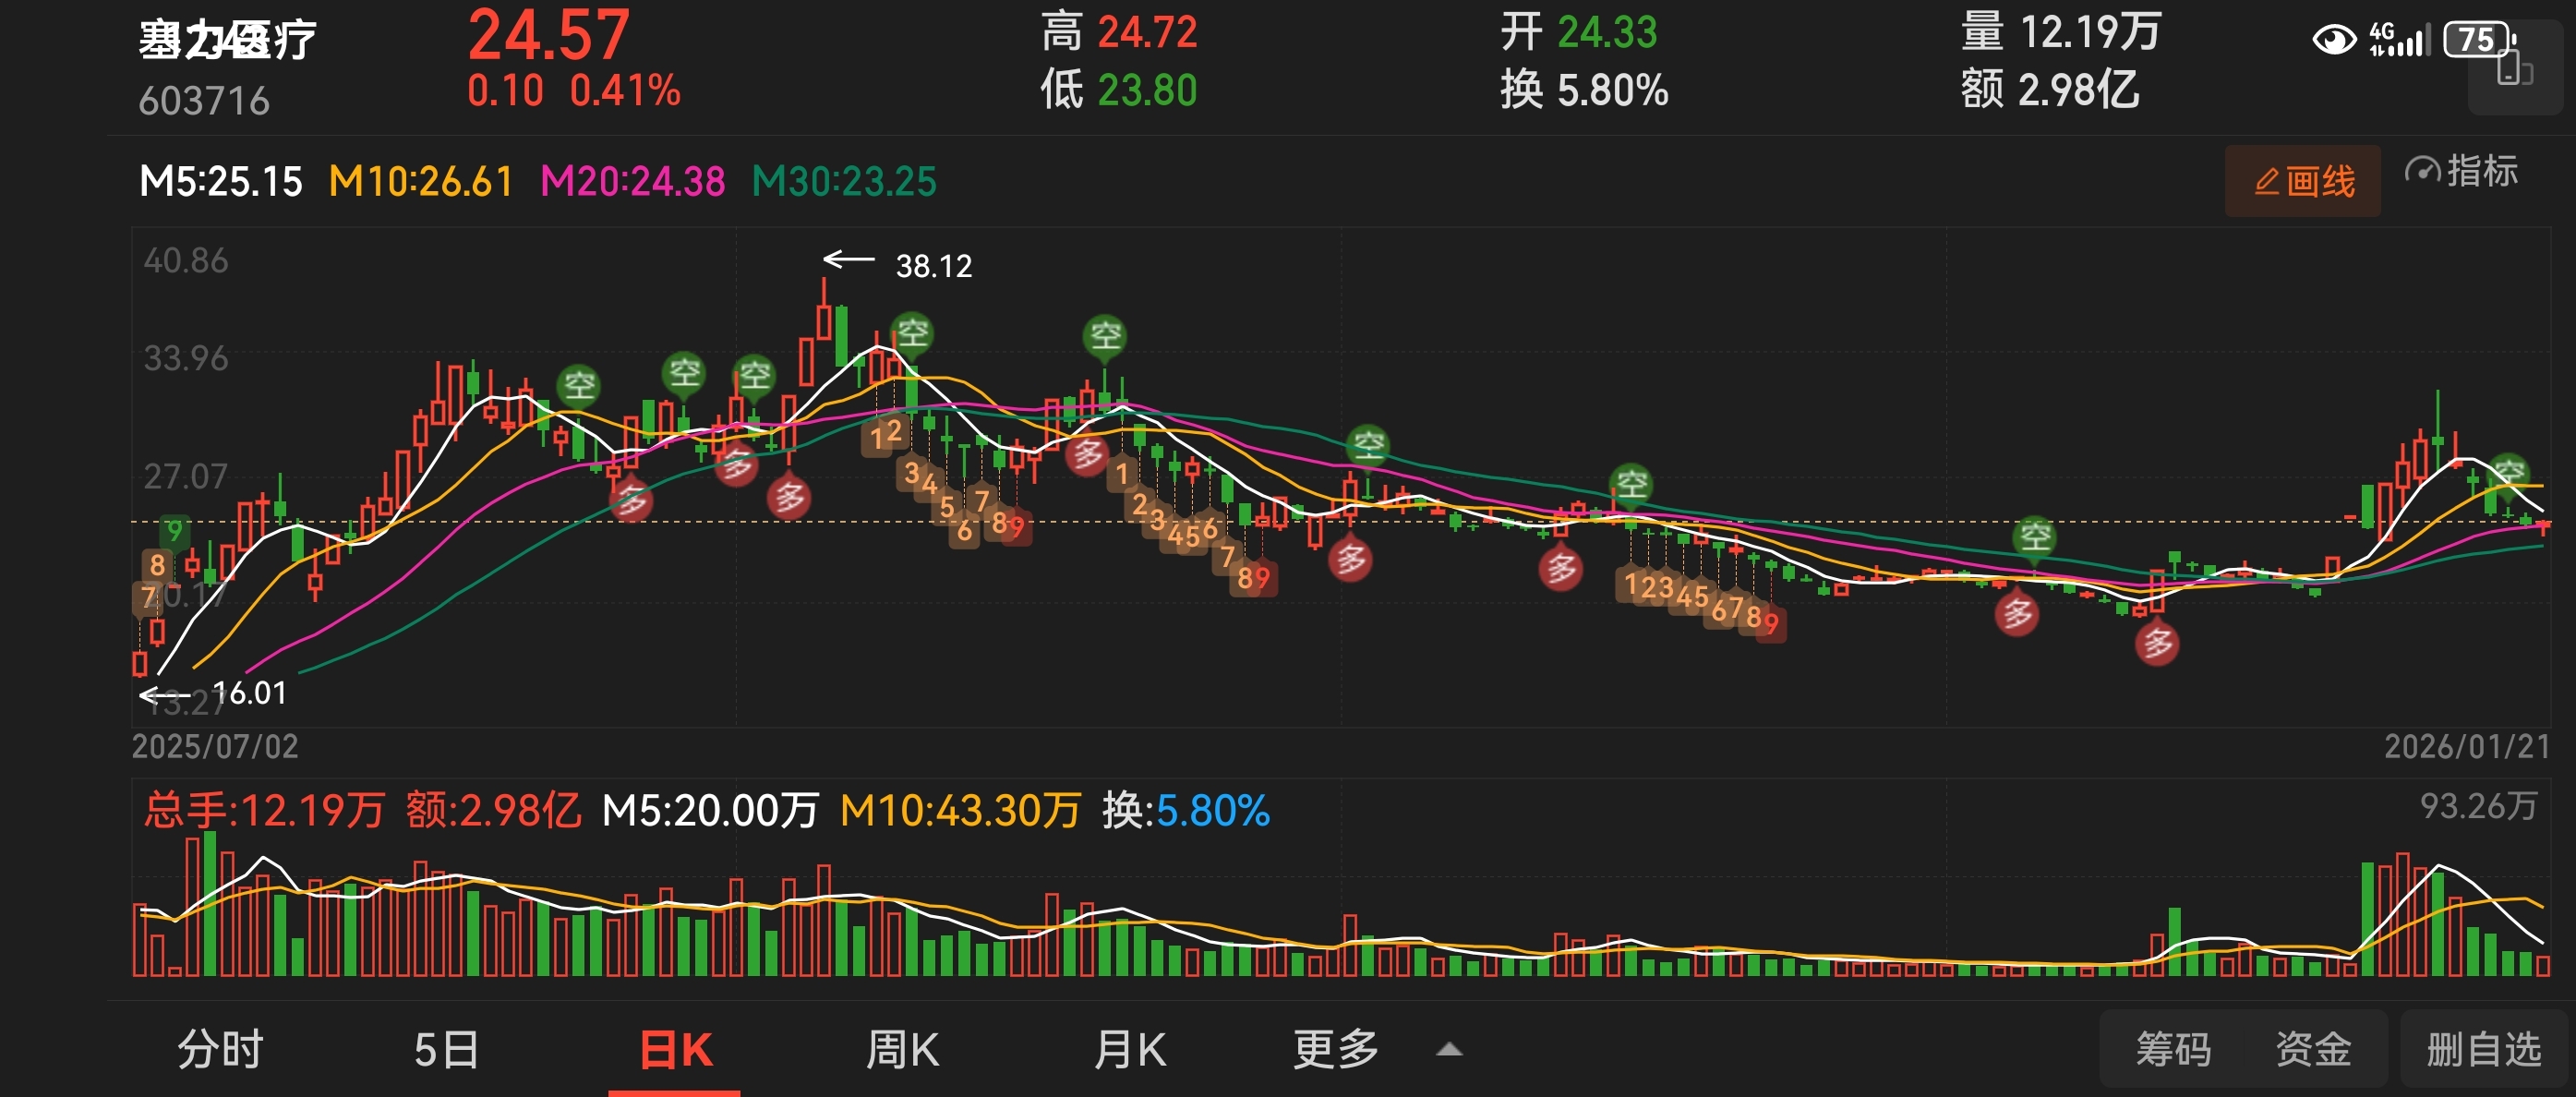This screenshot has height=1097, width=2576.
Task: Tap the tallest green volume bar at left
Action: coord(210,904)
